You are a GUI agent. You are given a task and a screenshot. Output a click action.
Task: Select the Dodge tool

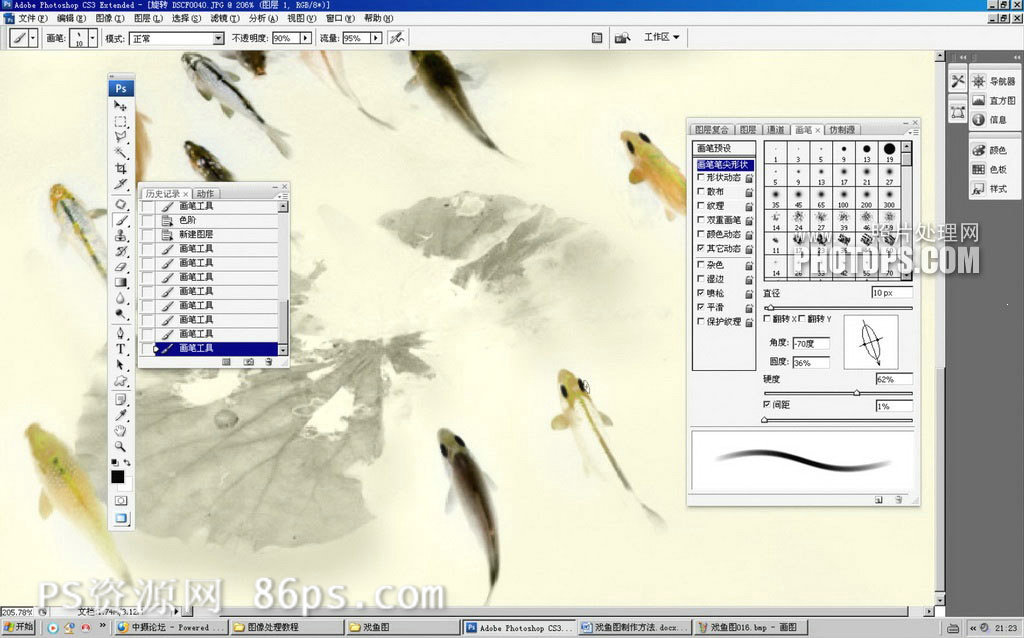(x=121, y=314)
